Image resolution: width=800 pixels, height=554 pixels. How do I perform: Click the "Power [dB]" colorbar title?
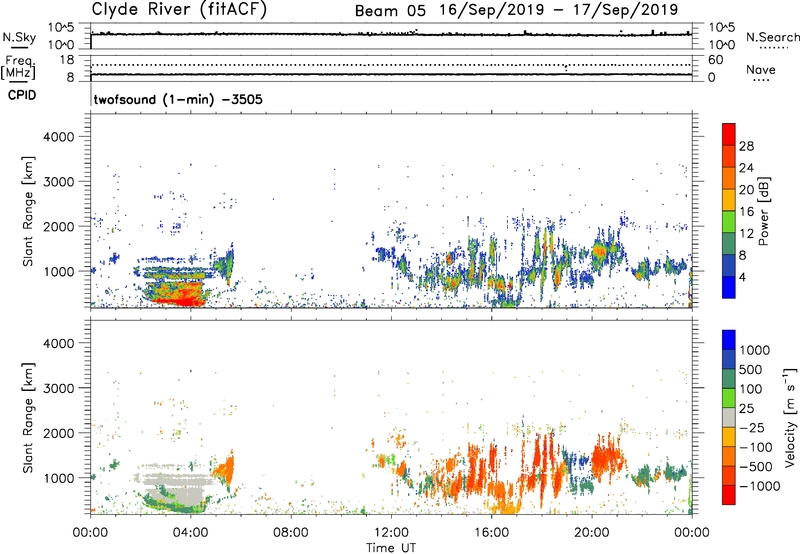[x=763, y=211]
